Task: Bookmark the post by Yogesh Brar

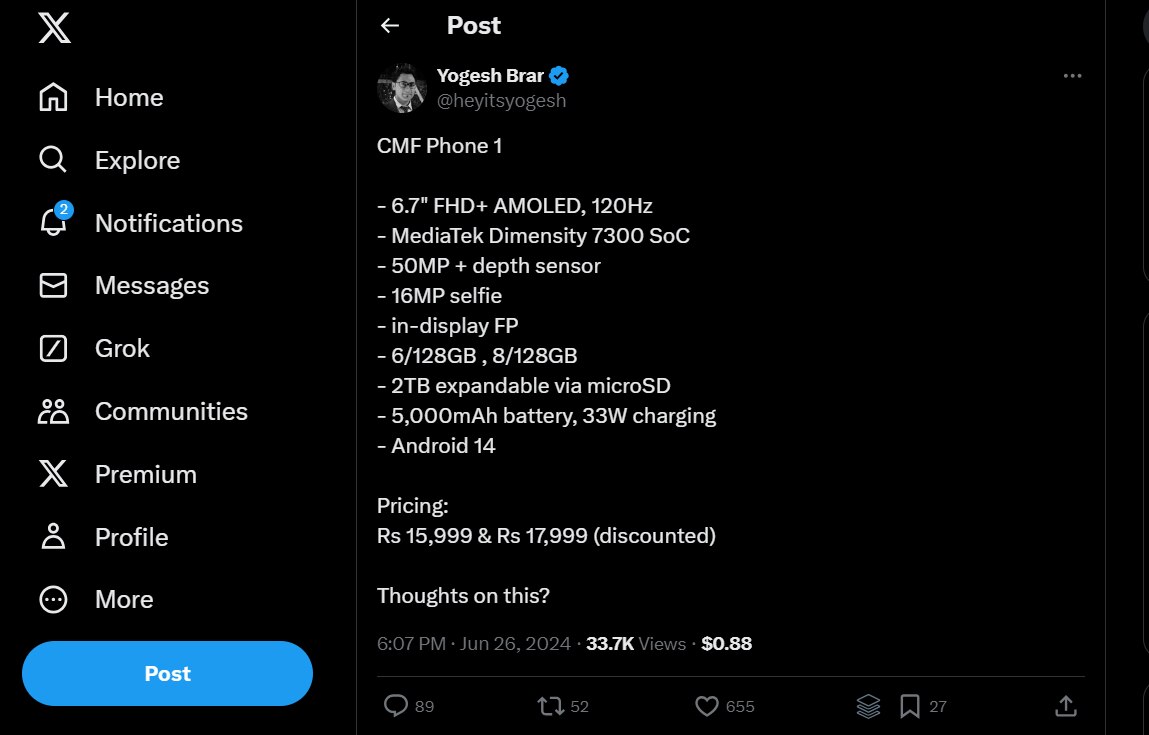Action: tap(910, 706)
